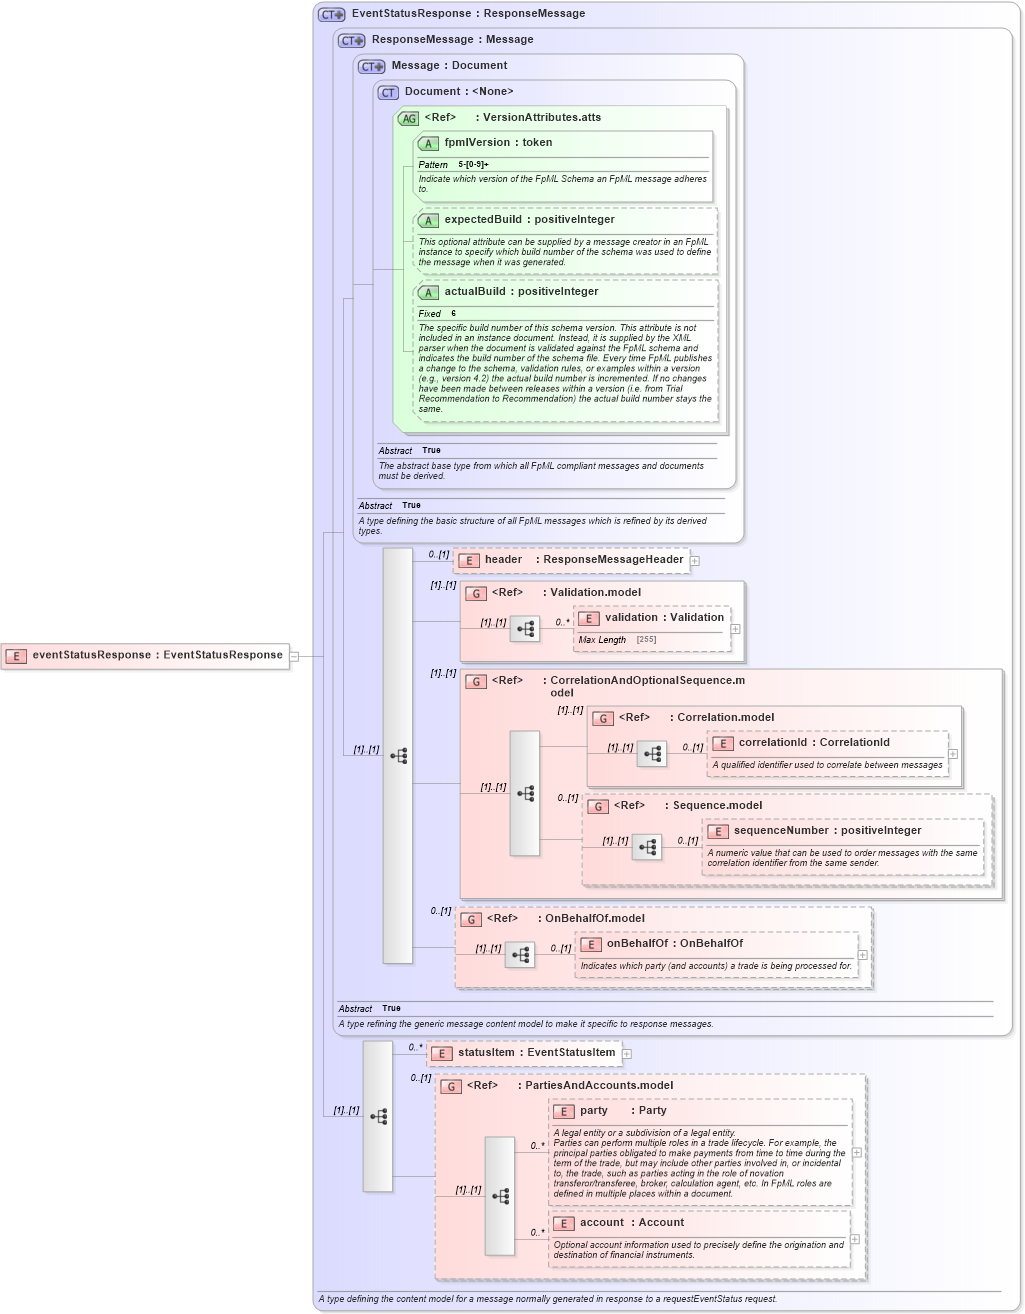The height and width of the screenshot is (1314, 1025).
Task: Click the ResponseMessage complex type icon
Action: 352,41
